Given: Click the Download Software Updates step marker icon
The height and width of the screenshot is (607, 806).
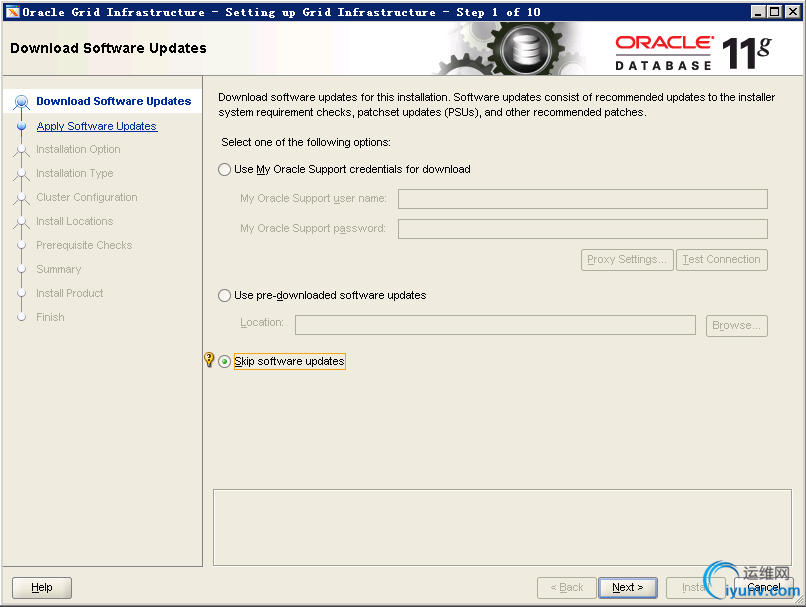Looking at the screenshot, I should pos(21,102).
